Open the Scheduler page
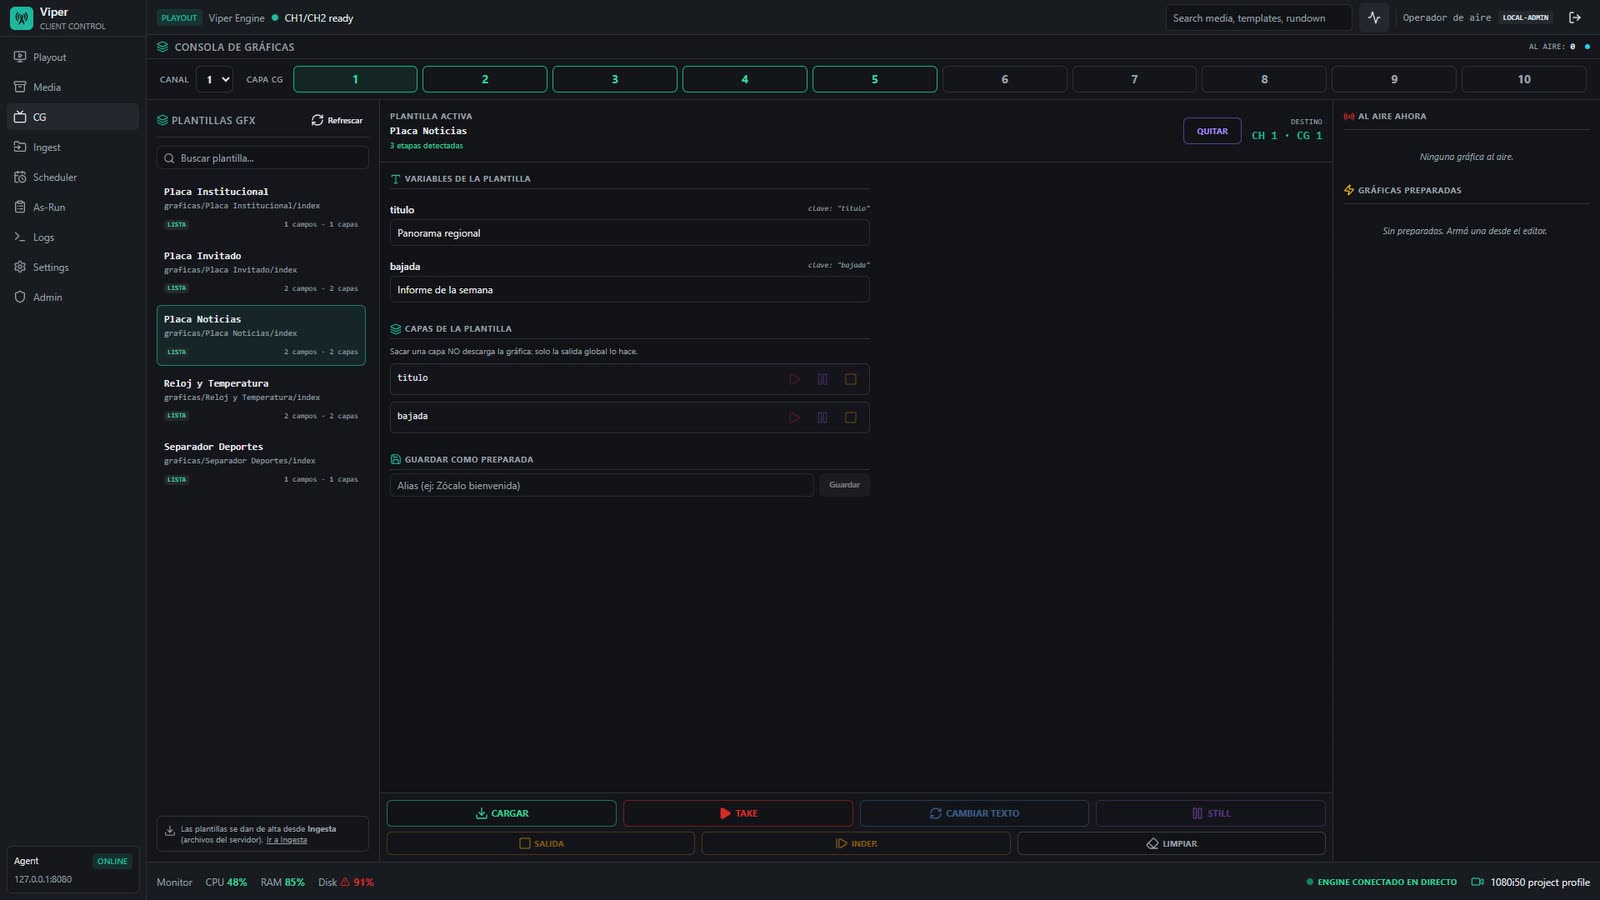Viewport: 1600px width, 900px height. click(x=72, y=177)
